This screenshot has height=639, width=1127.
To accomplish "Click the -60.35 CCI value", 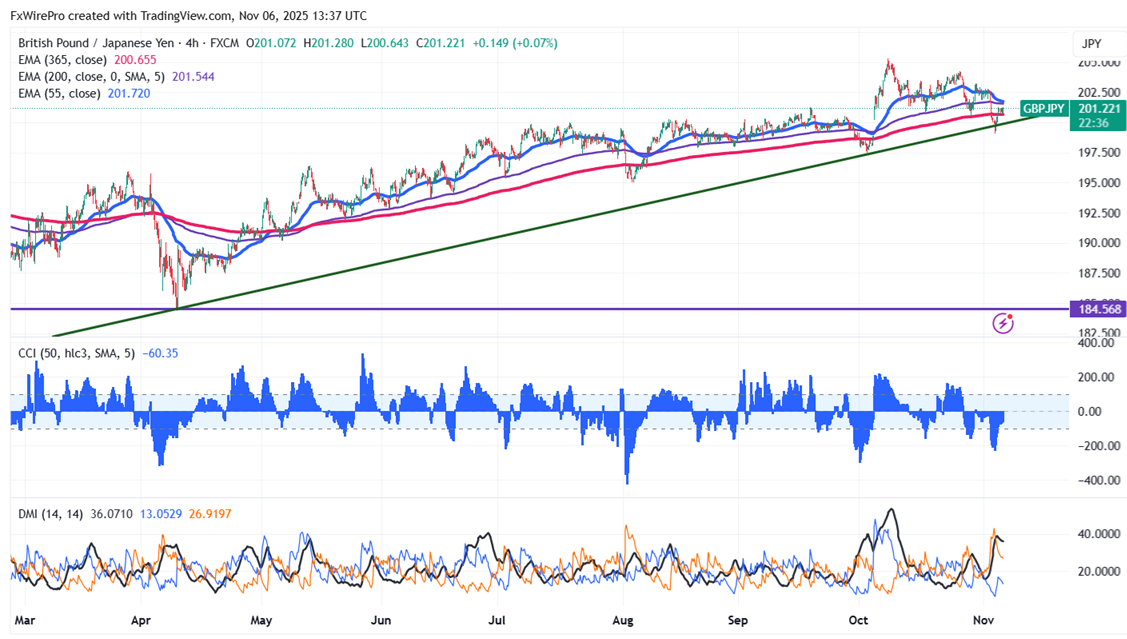I will coord(160,353).
